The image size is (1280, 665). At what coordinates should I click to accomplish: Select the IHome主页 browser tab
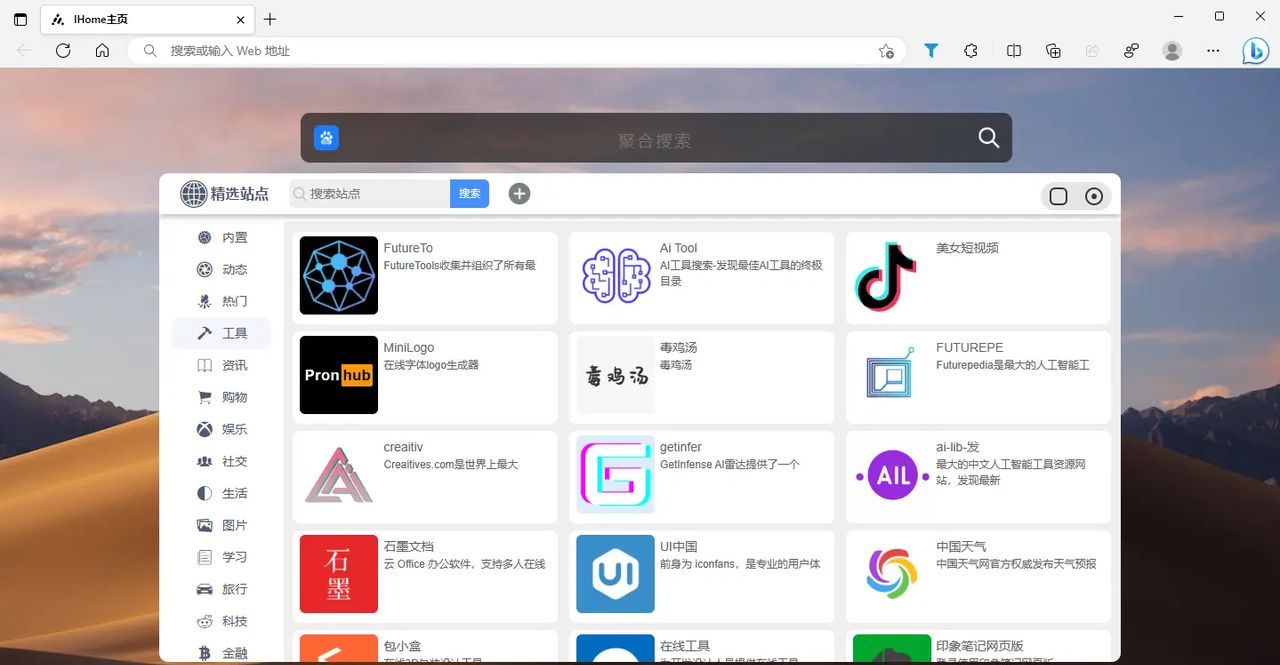[147, 19]
